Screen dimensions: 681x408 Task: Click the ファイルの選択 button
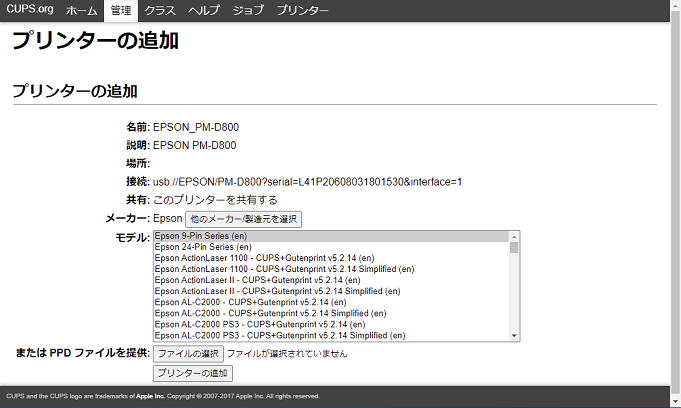pos(188,354)
